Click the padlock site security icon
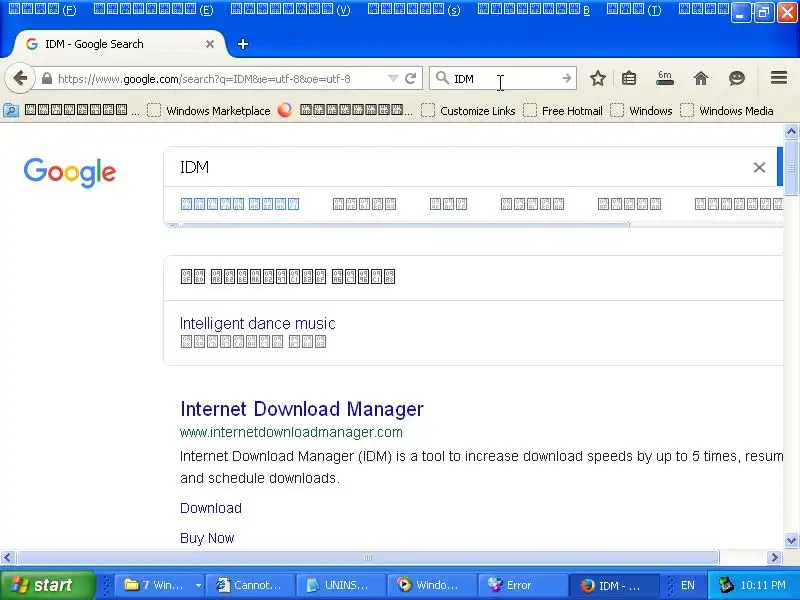The width and height of the screenshot is (800, 600). 46,79
